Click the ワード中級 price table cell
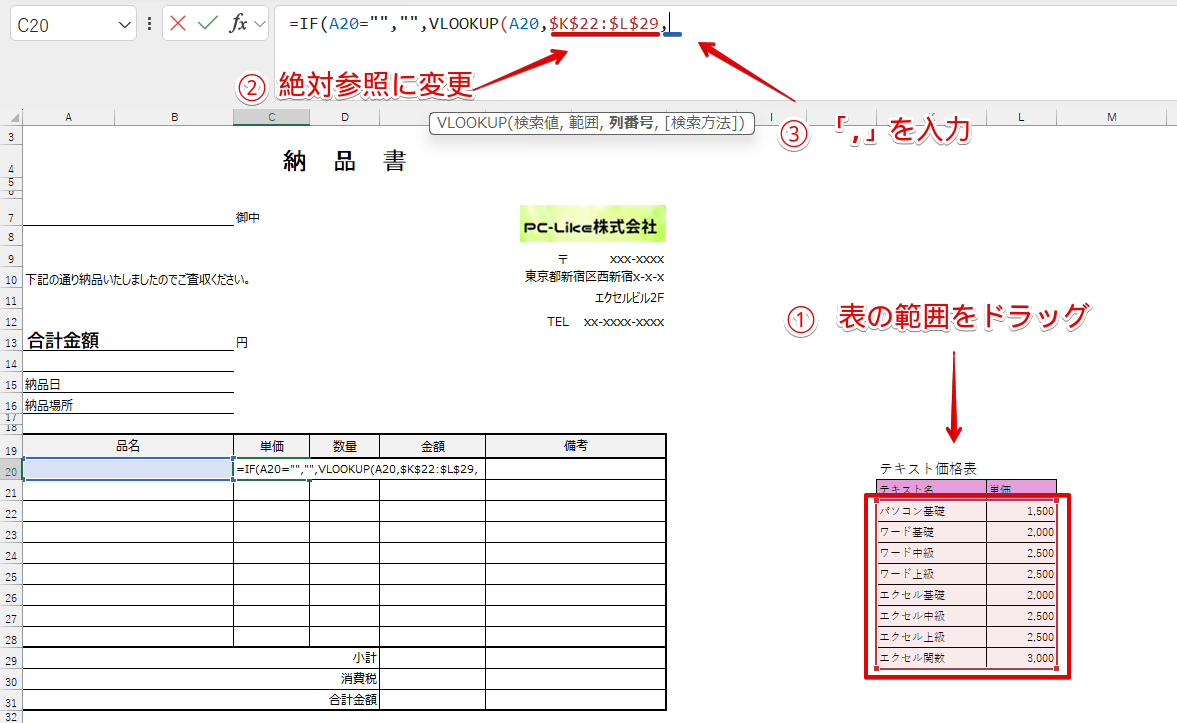The height and width of the screenshot is (723, 1177). (932, 553)
